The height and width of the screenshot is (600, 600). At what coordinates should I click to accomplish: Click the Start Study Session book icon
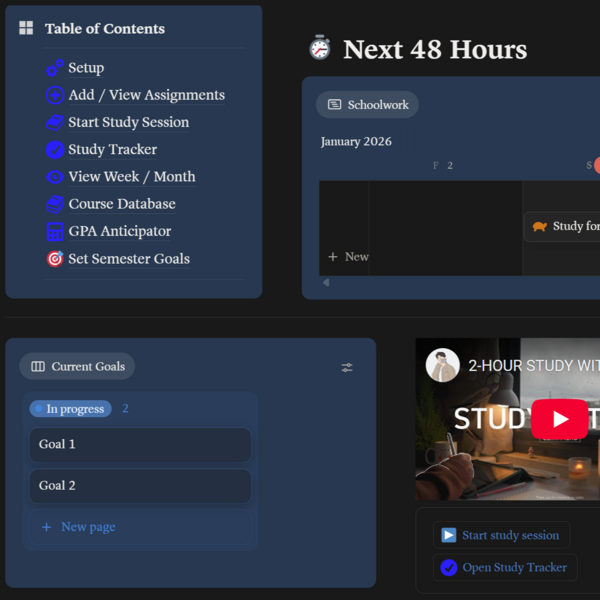pos(55,122)
